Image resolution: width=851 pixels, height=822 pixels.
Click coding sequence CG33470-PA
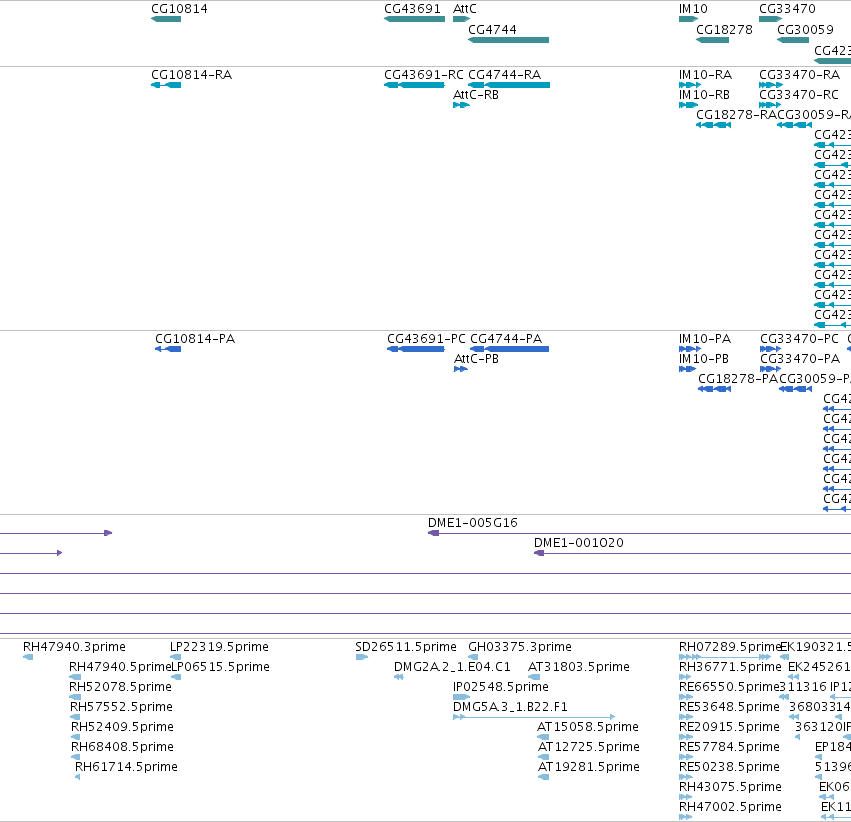pos(771,369)
